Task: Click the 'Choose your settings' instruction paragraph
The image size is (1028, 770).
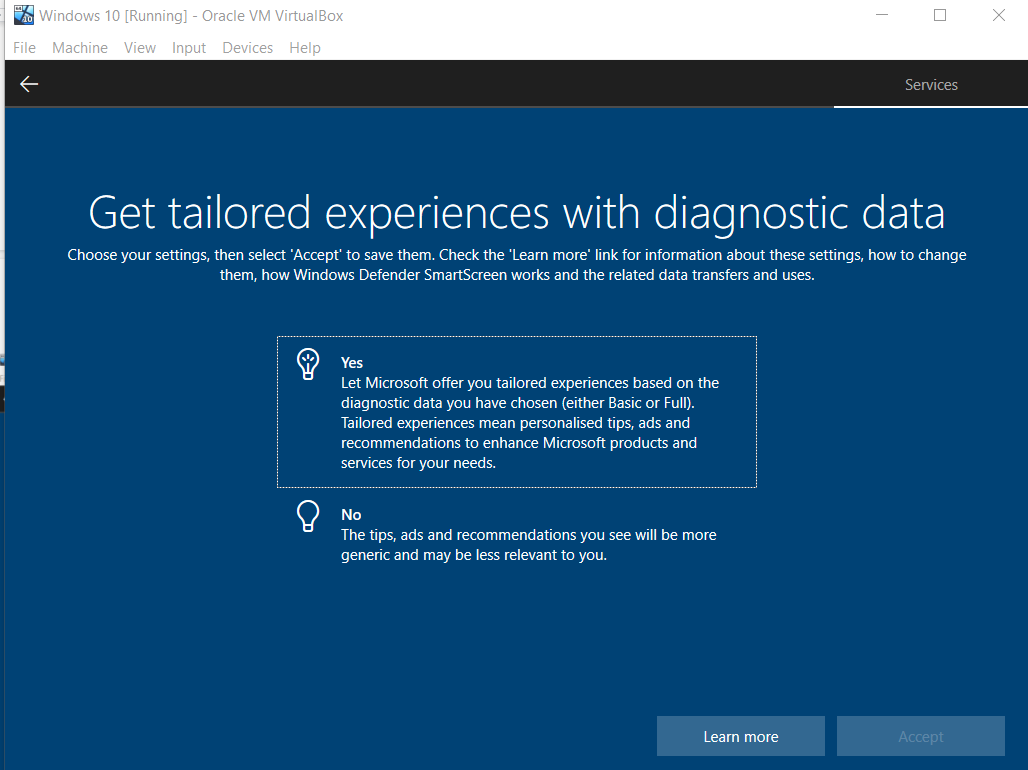Action: coord(517,265)
